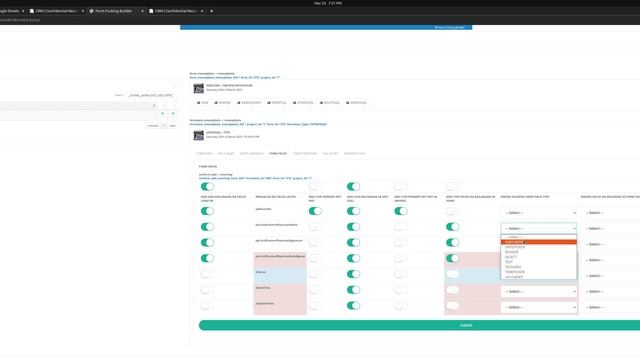Click the pink-highlighted field name in fourth row
The height and width of the screenshot is (360, 640).
coord(280,256)
